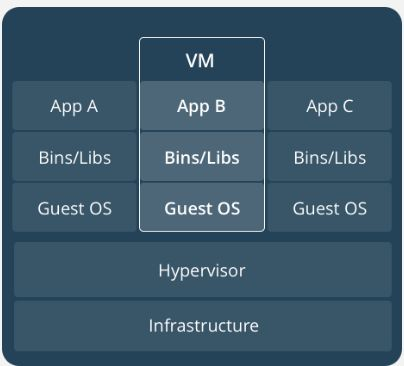Click the App A text label
Image resolution: width=404 pixels, height=366 pixels.
tap(74, 107)
